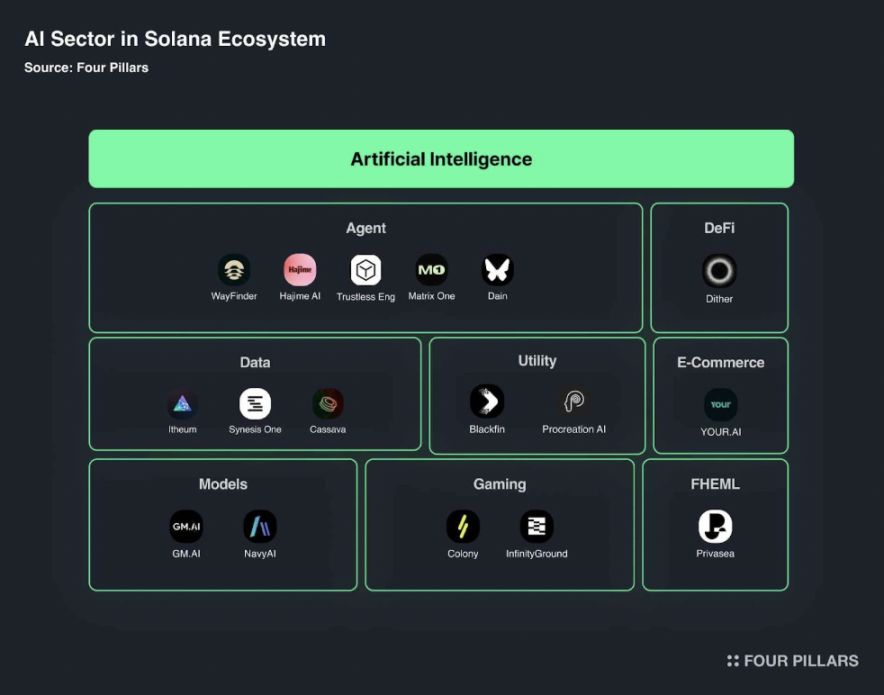
Task: Select the Hajime AI pink icon
Action: point(300,270)
